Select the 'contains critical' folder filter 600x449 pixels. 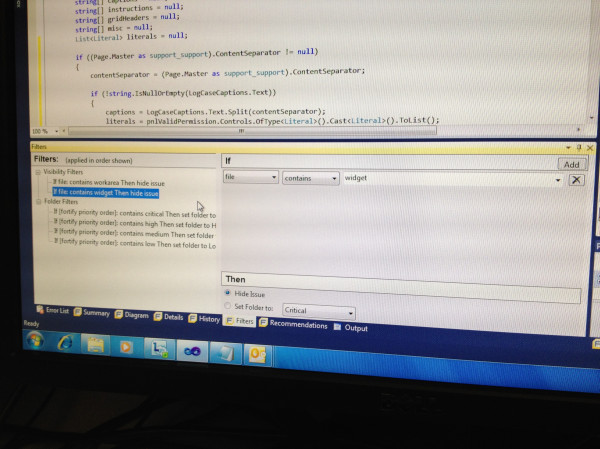click(x=135, y=214)
